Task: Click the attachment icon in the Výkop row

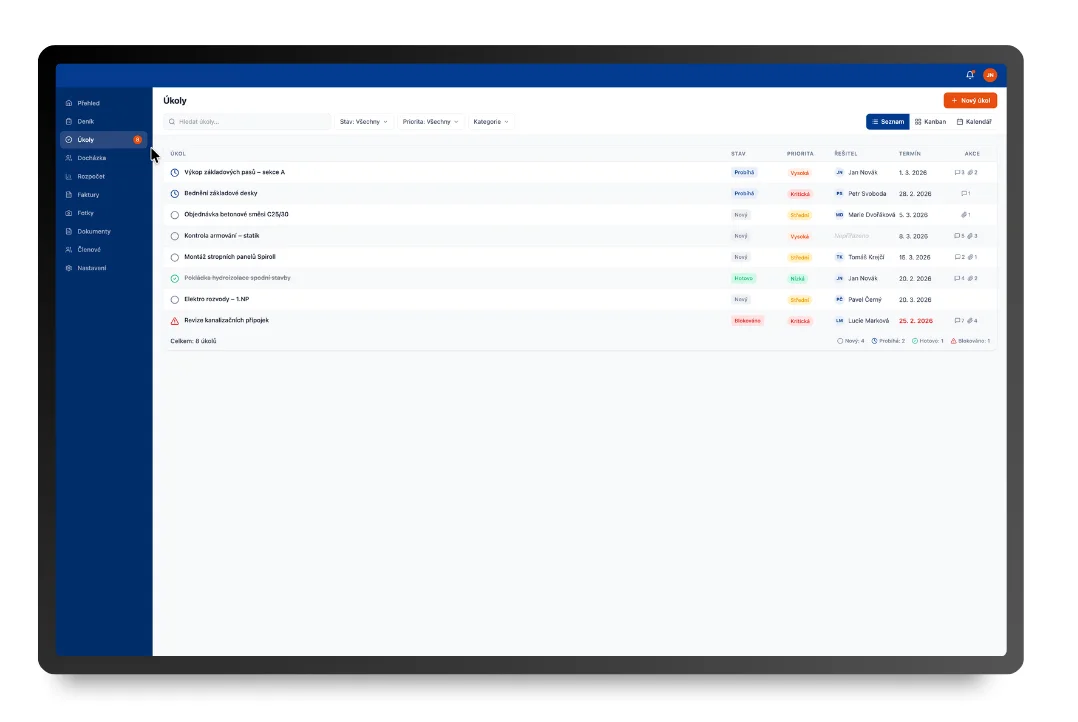Action: [972, 173]
